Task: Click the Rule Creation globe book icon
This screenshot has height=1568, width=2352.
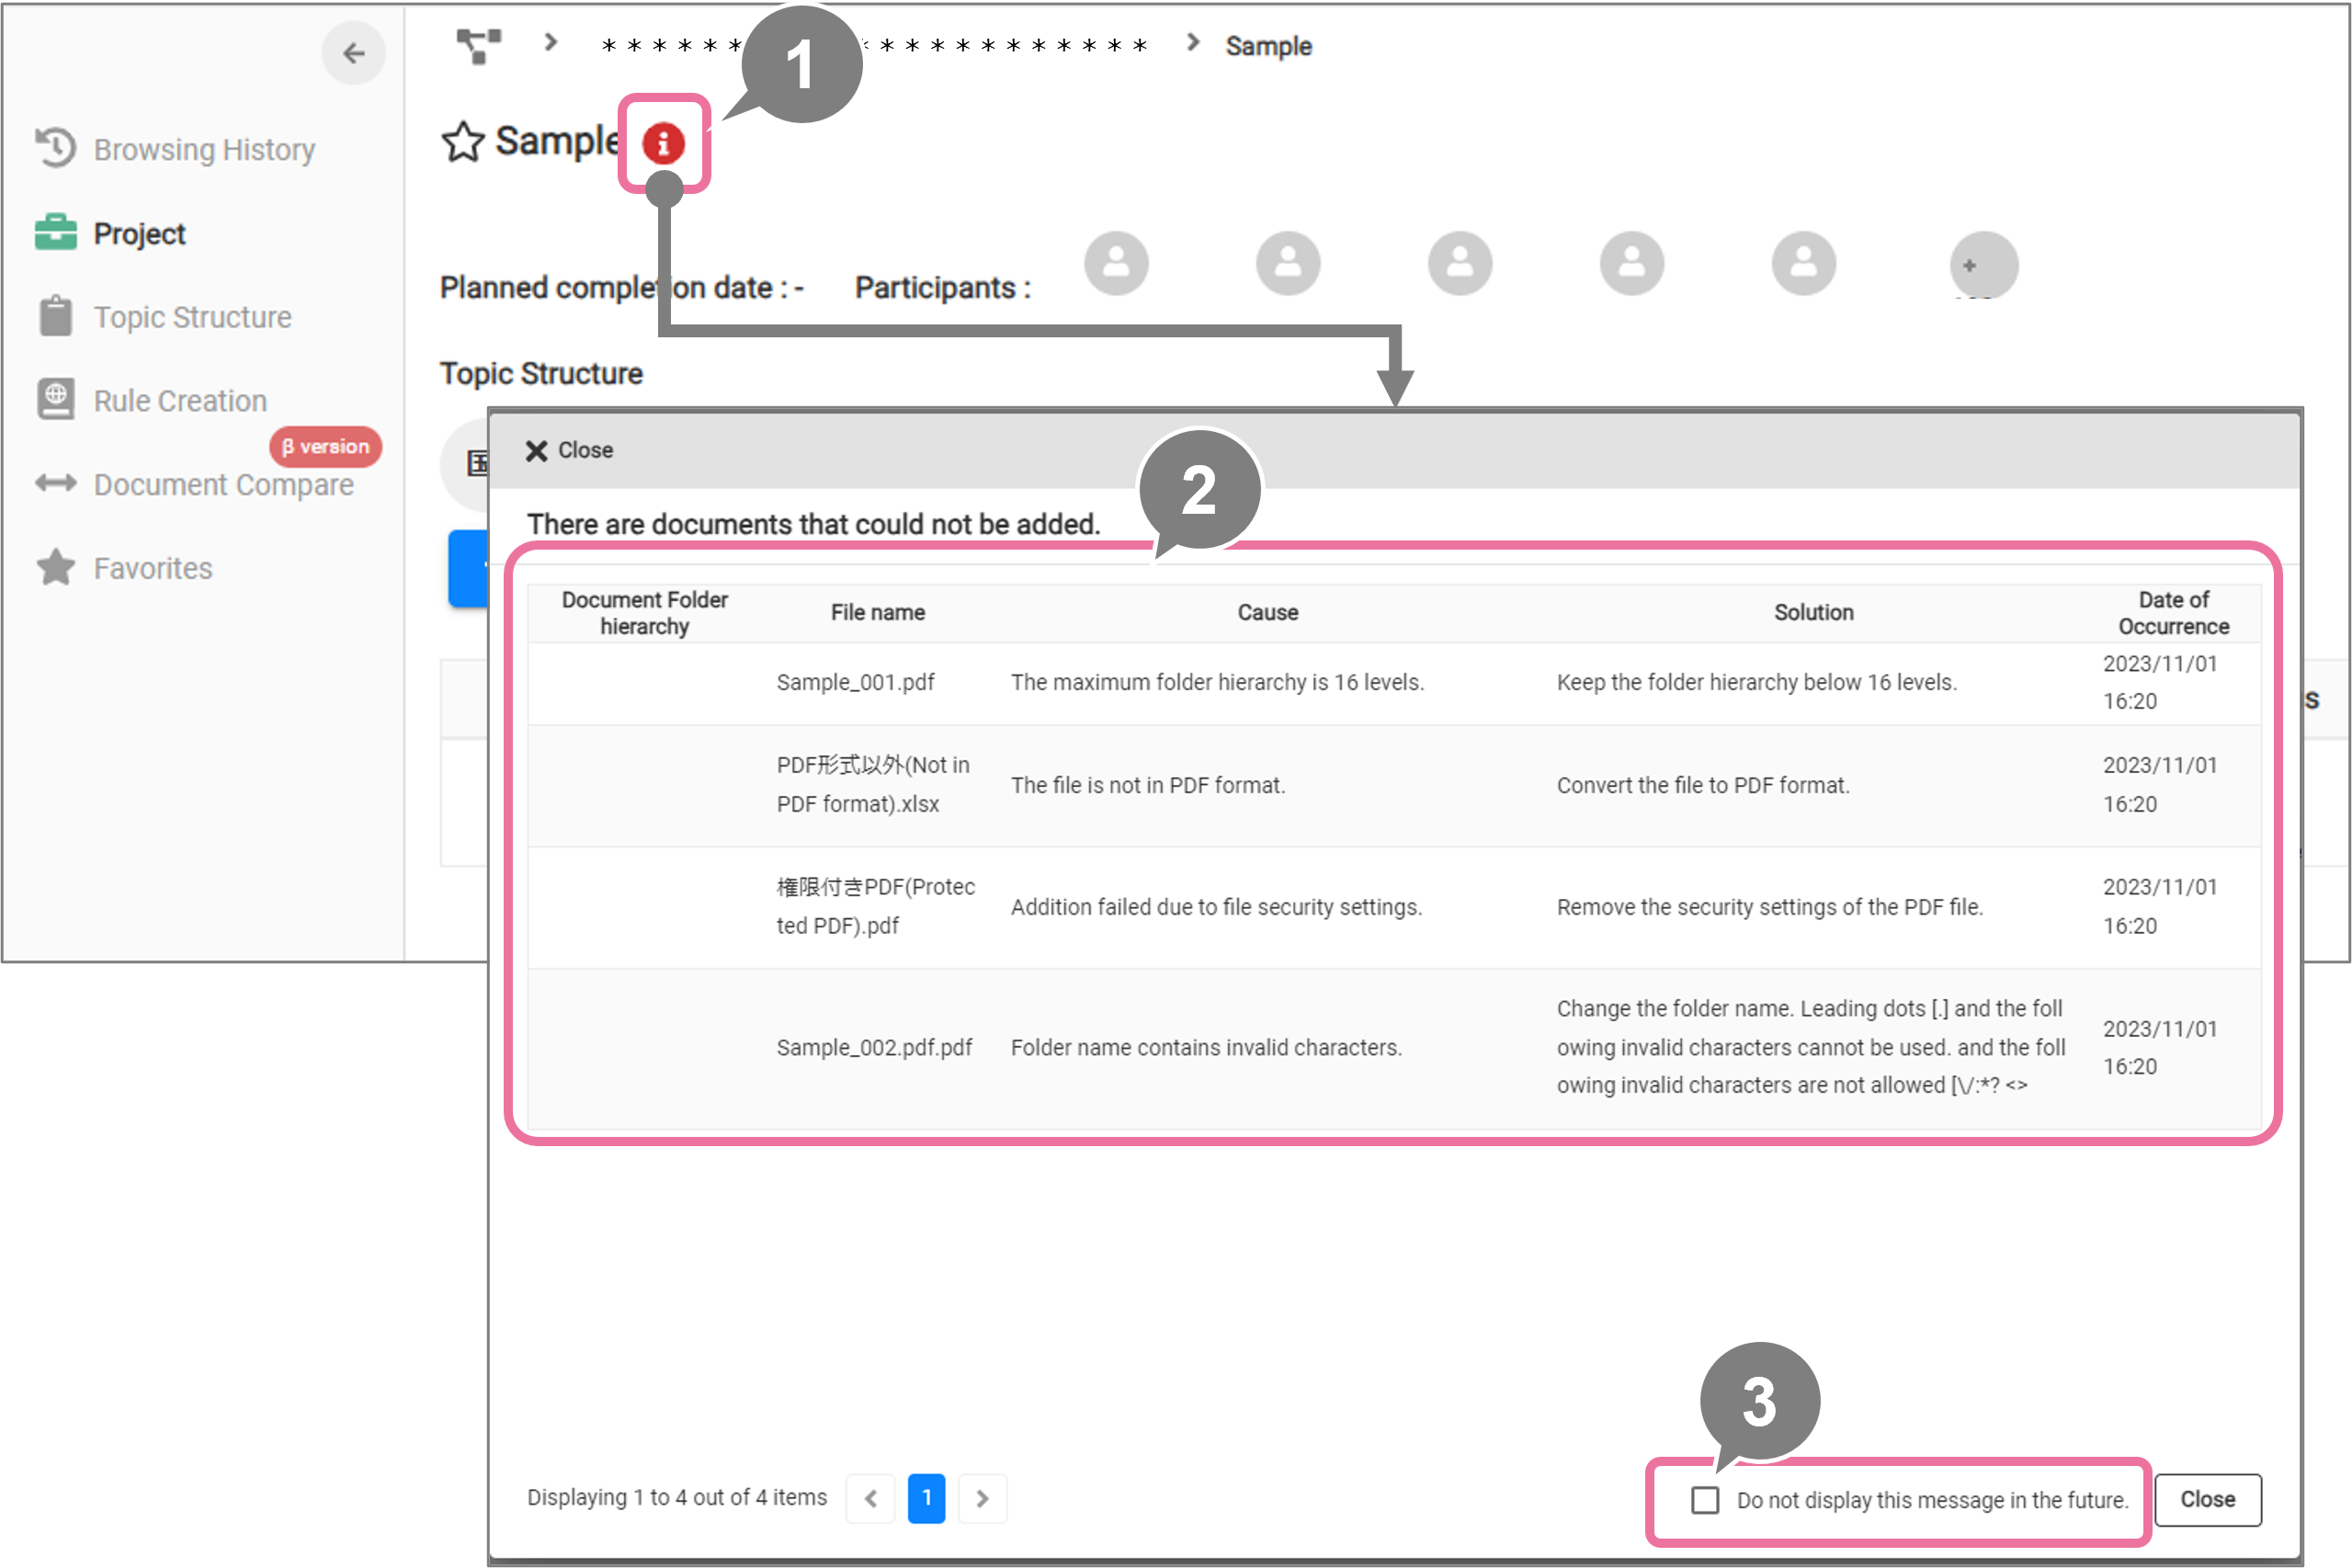Action: (56, 399)
